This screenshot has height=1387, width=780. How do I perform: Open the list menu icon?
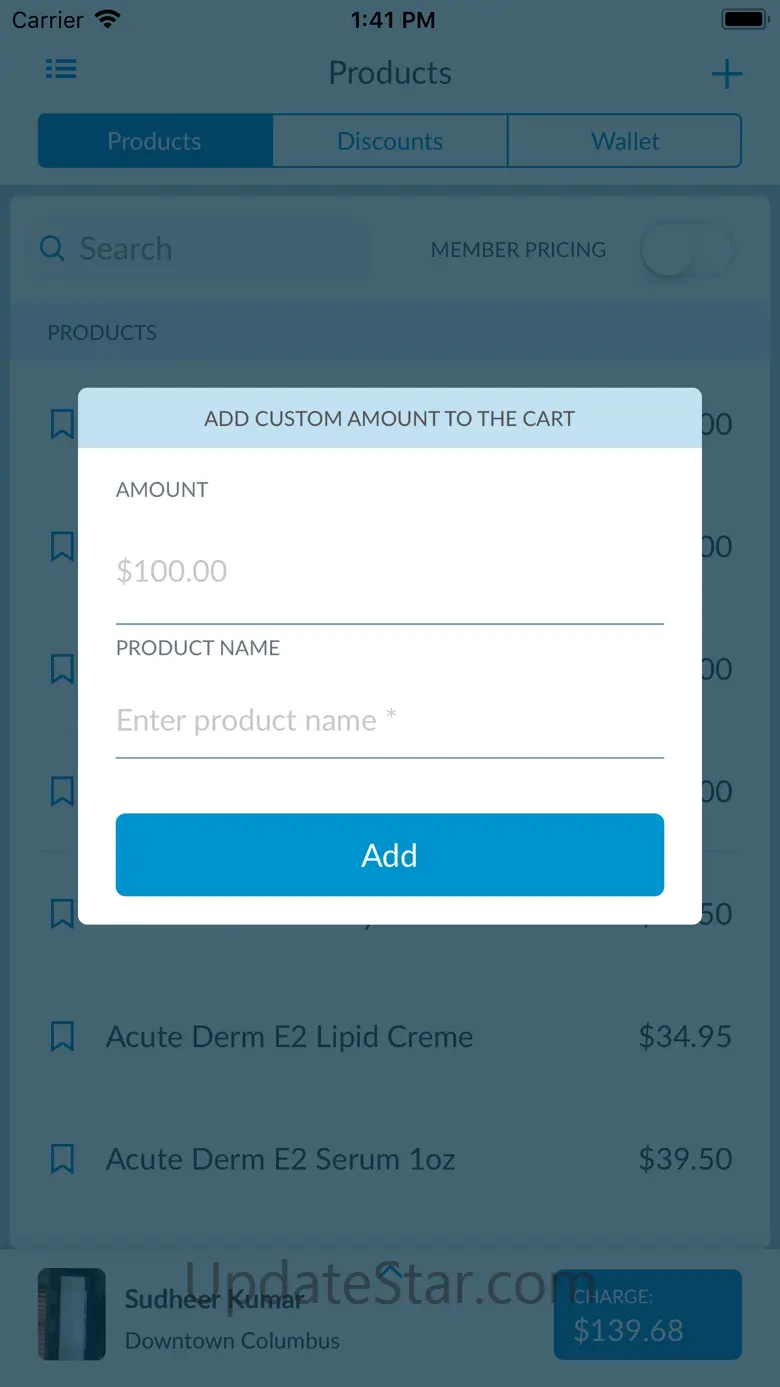61,69
